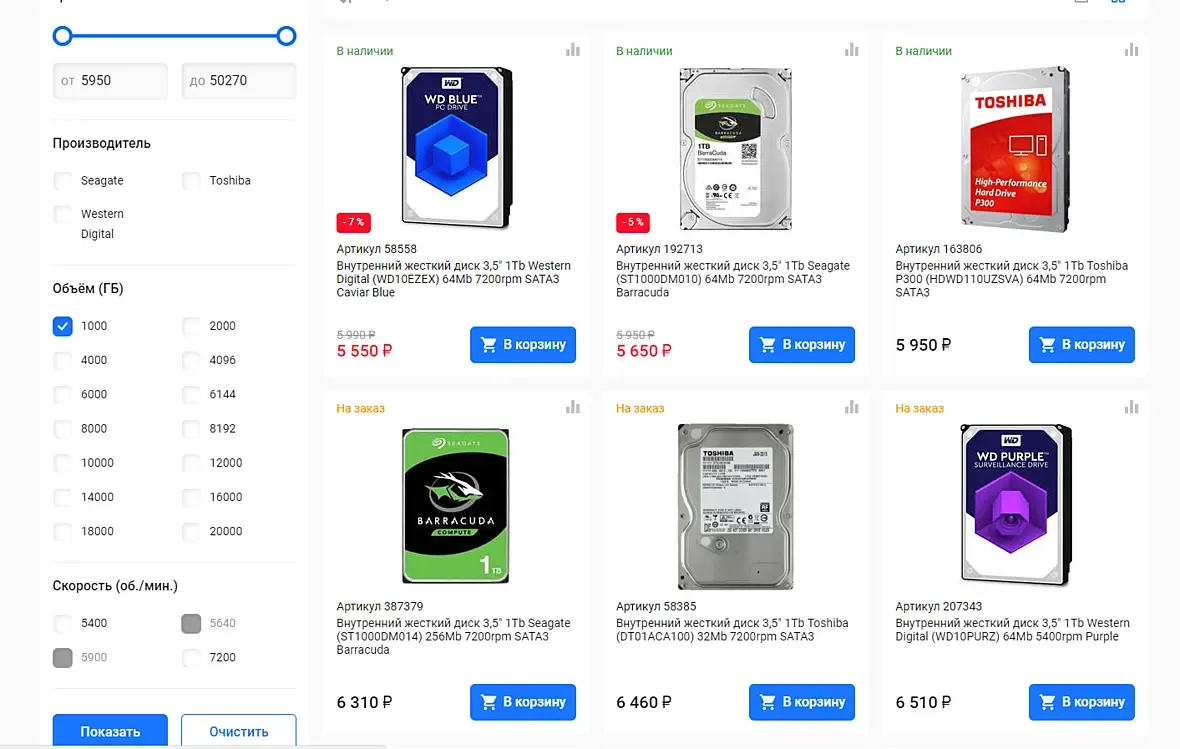Enable the 7200 rpm speed filter
This screenshot has width=1180, height=749.
(191, 657)
